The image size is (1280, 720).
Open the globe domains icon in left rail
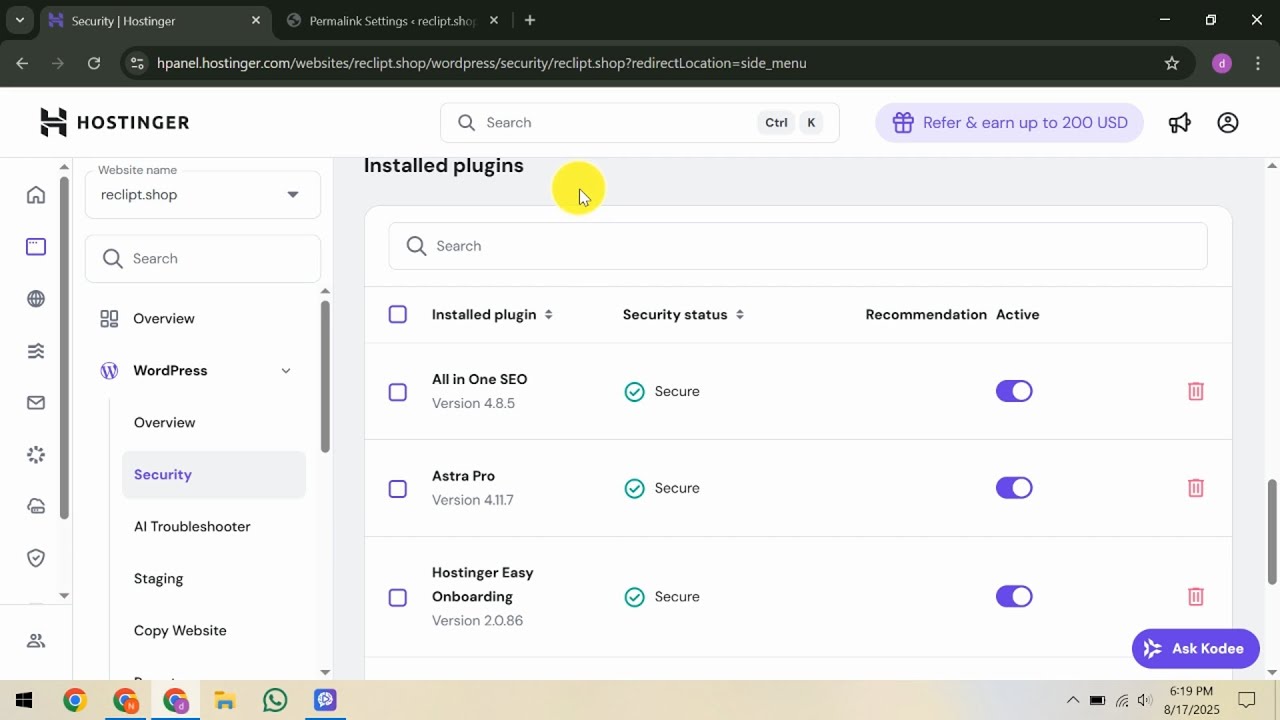pyautogui.click(x=36, y=298)
